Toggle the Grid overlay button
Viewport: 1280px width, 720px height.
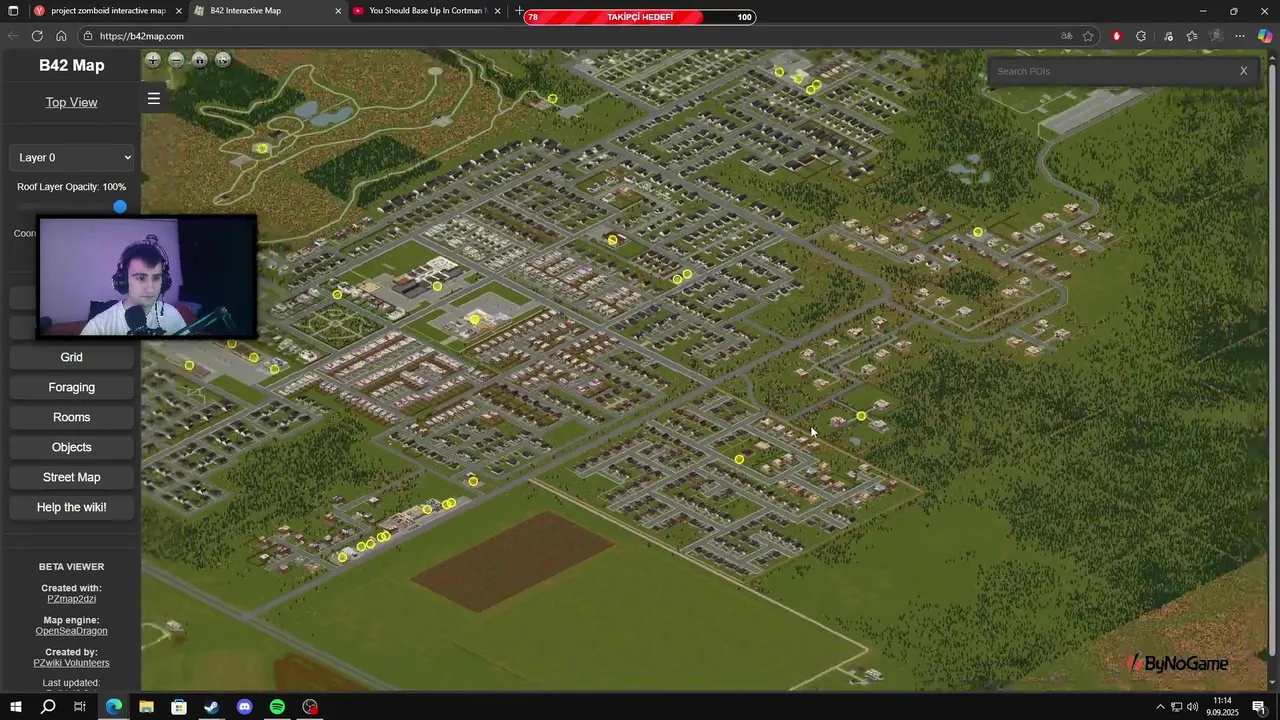pos(71,357)
